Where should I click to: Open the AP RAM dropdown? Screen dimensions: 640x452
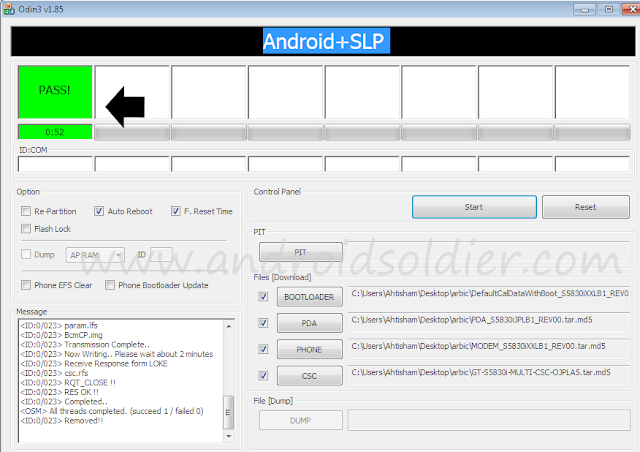click(95, 255)
